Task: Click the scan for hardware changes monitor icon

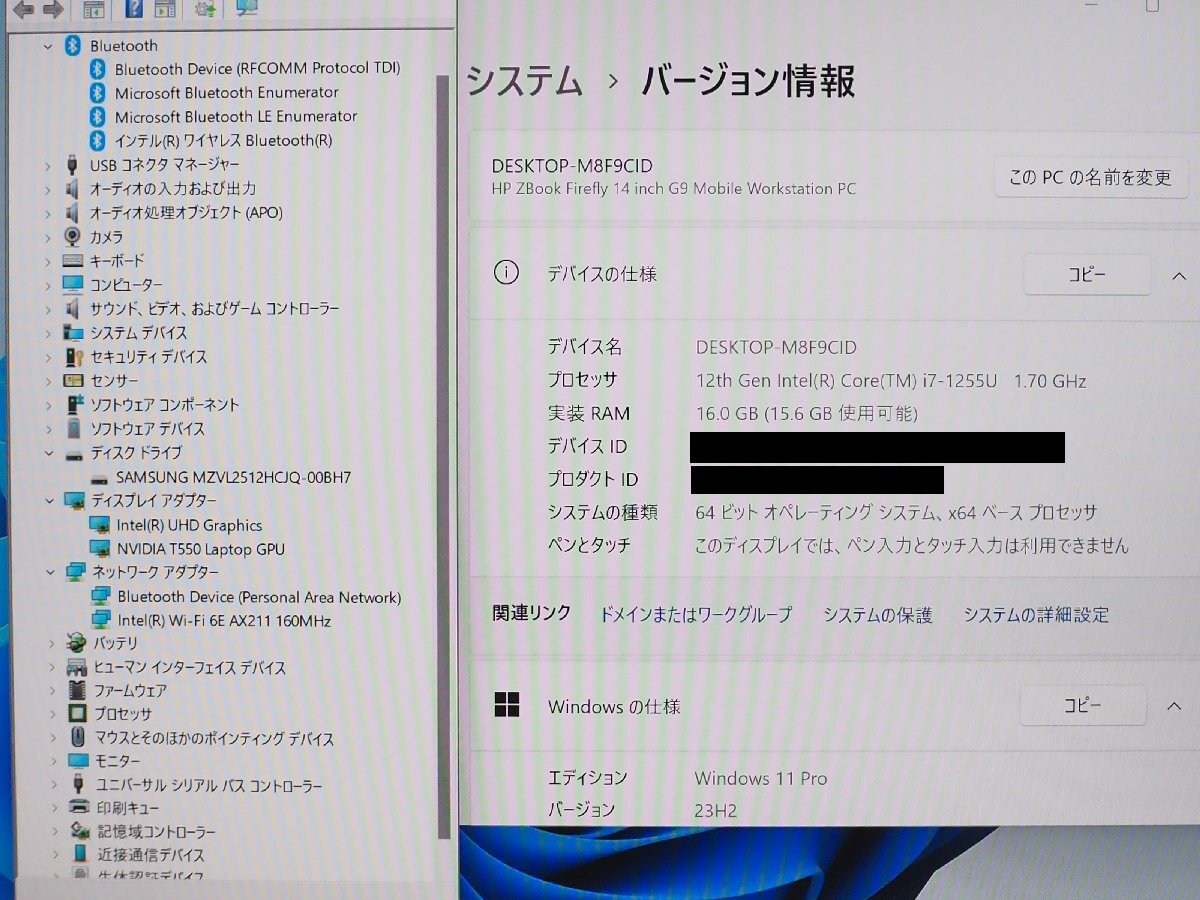Action: (x=246, y=9)
